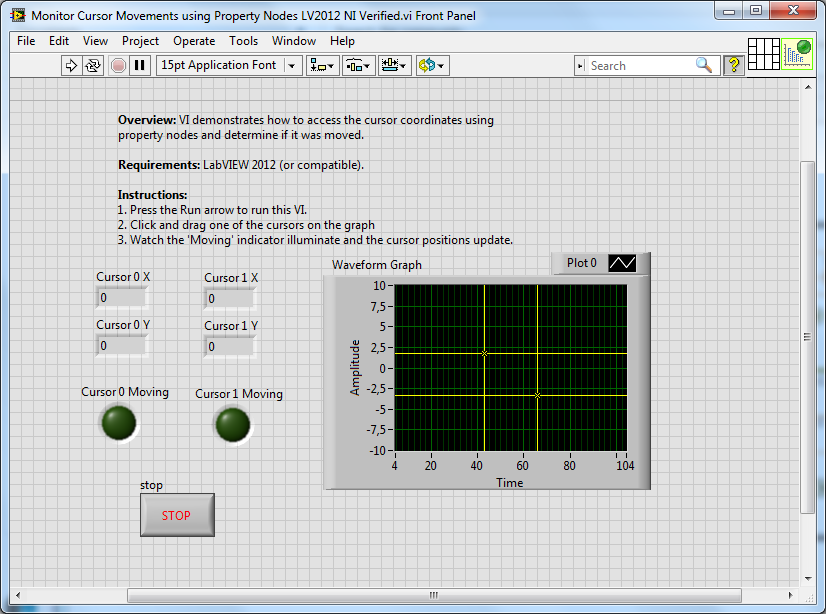The height and width of the screenshot is (614, 826).
Task: Open the Project menu
Action: 140,41
